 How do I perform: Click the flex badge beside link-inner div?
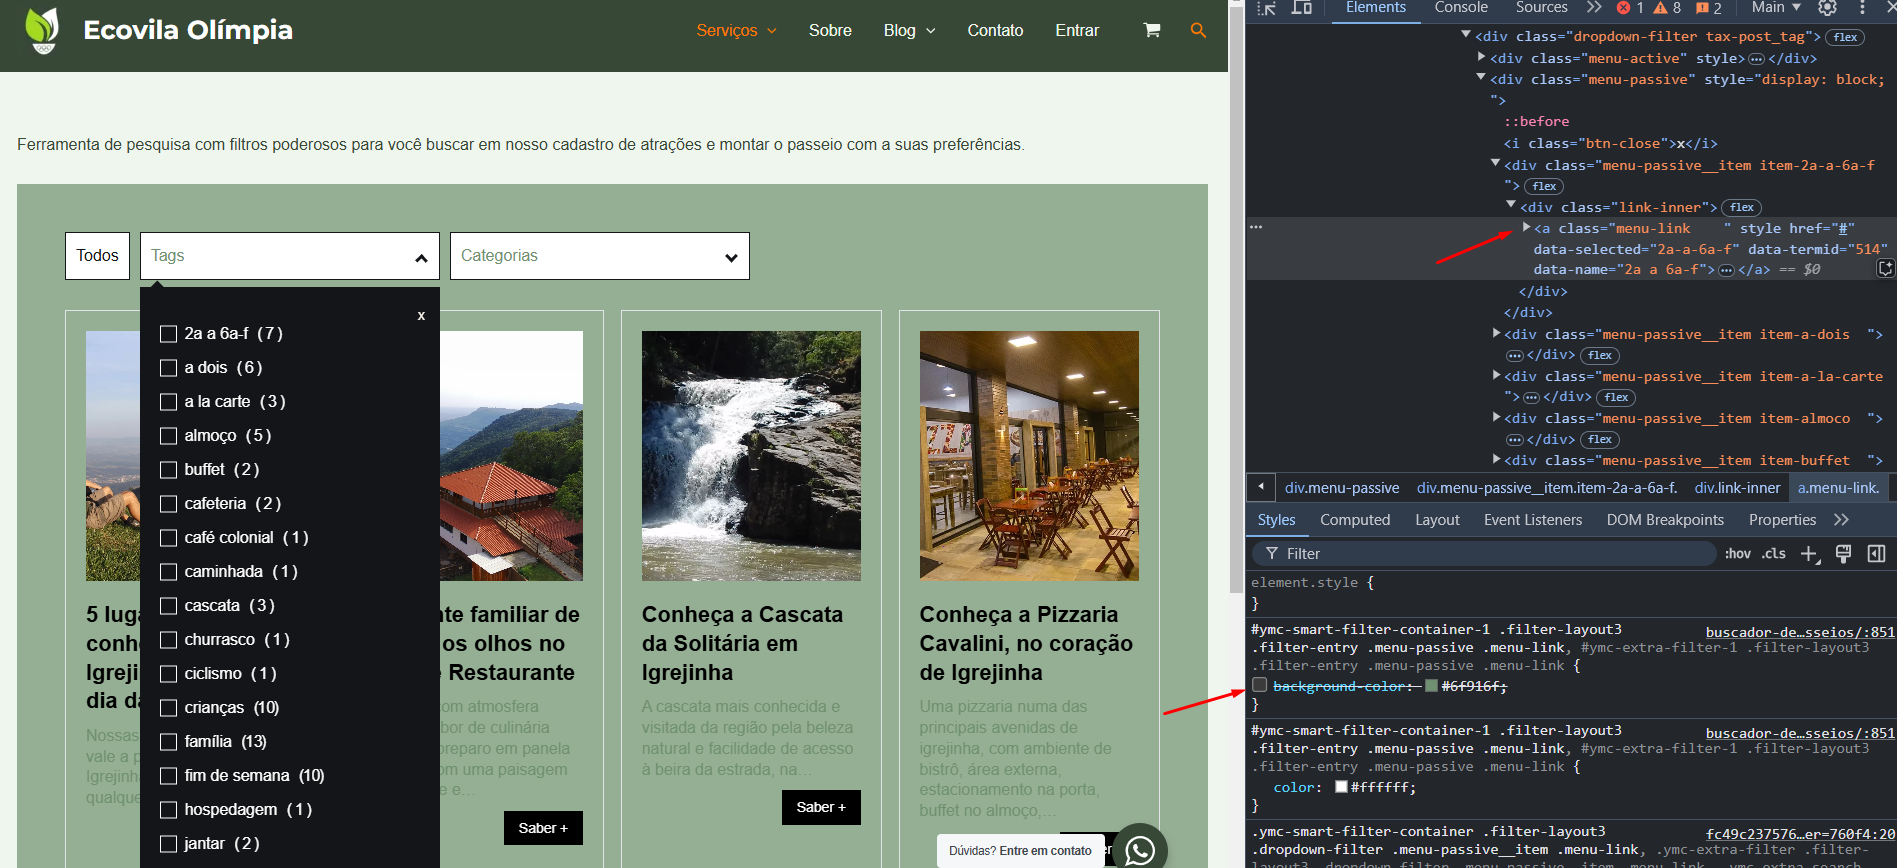(1742, 208)
